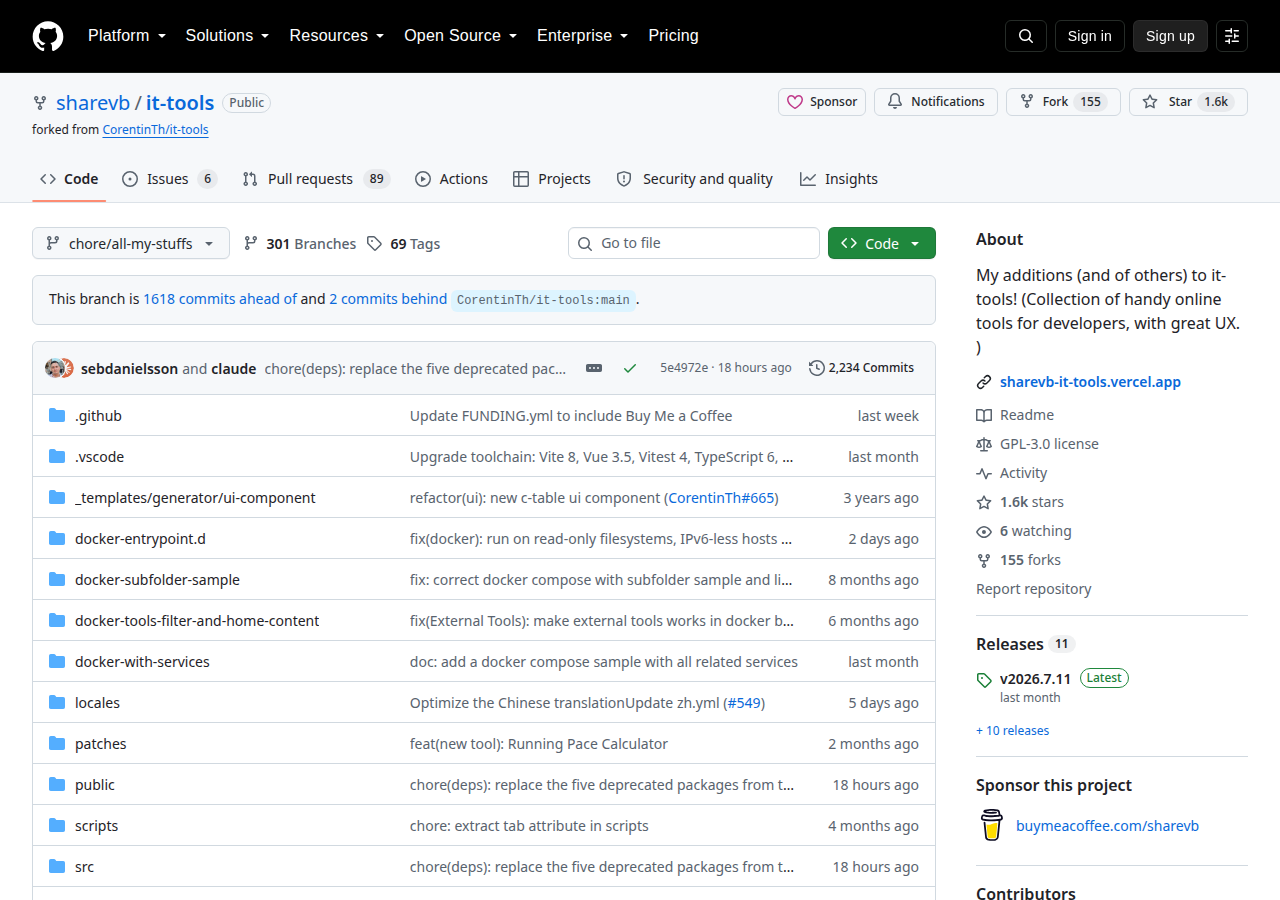Open the v2026.7.11 release link
This screenshot has width=1280, height=900.
tap(1035, 679)
